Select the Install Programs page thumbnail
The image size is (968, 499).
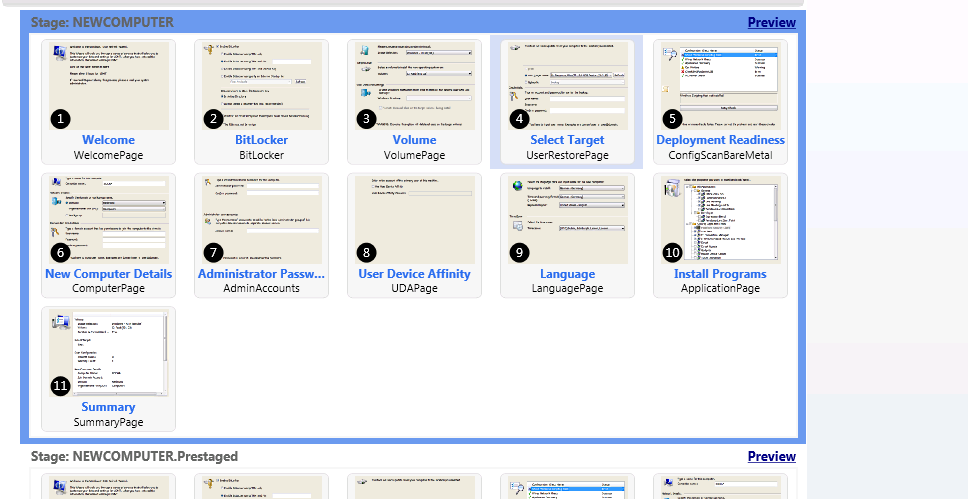720,220
